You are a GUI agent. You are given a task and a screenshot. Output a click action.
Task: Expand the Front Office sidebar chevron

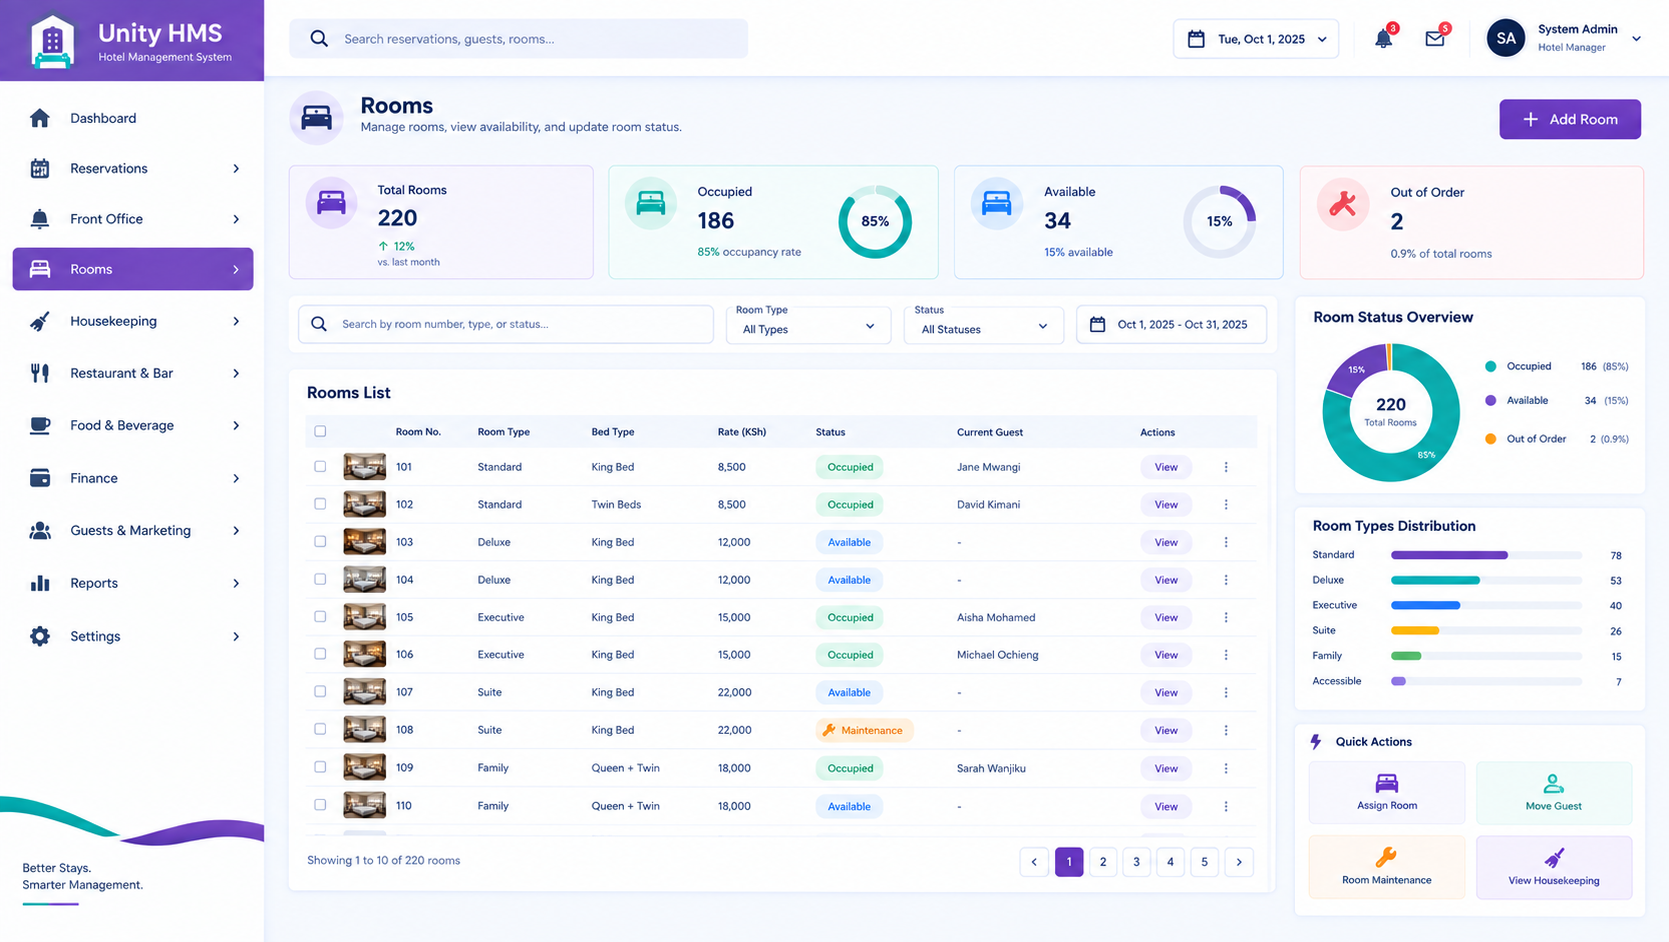(x=236, y=219)
